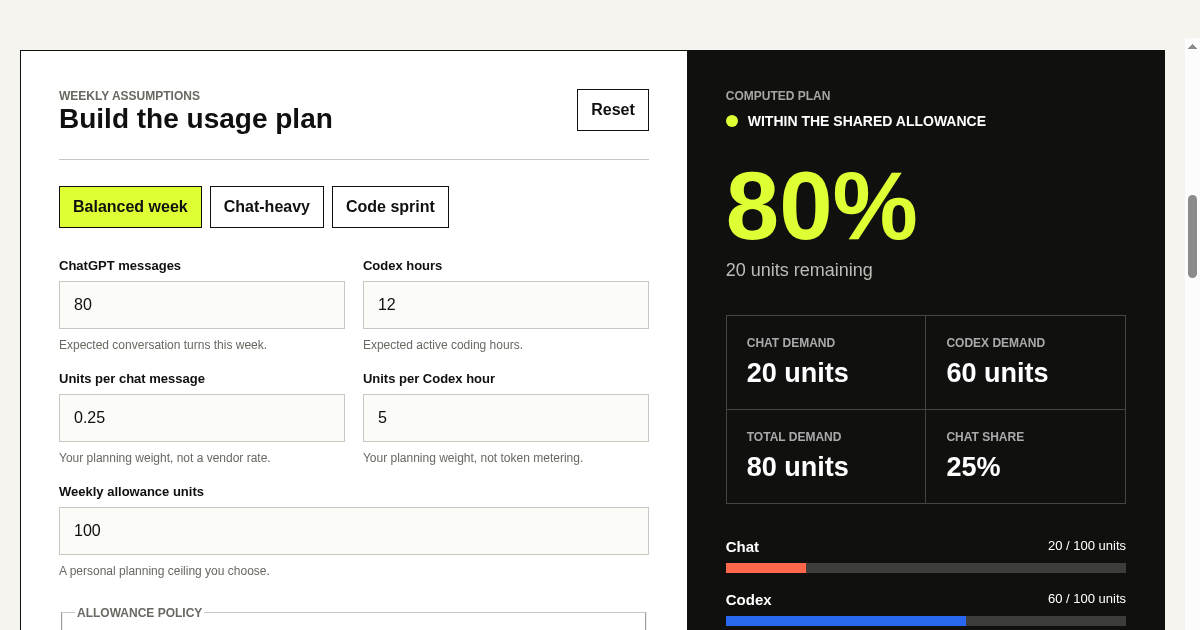The width and height of the screenshot is (1200, 630).
Task: Click the scrollbar up arrow
Action: coord(1192,46)
